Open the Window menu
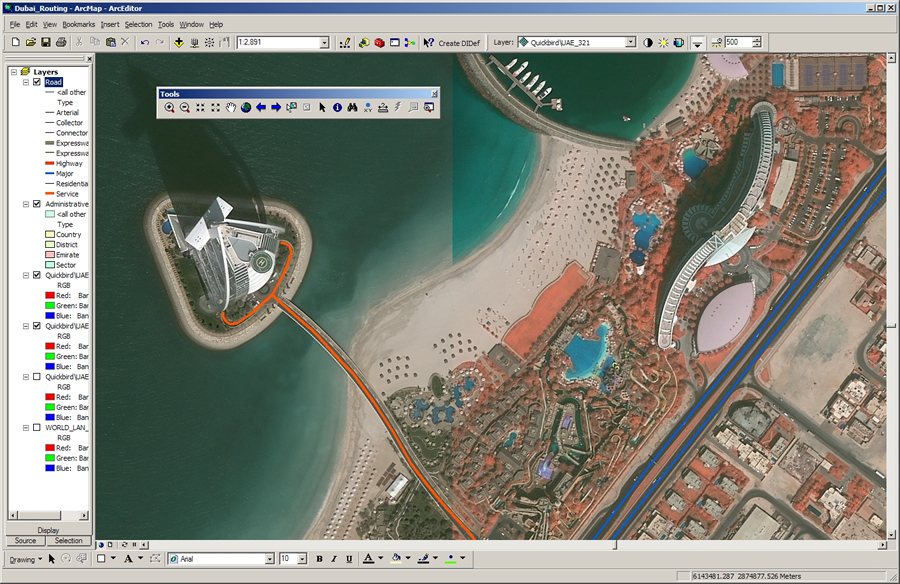The image size is (900, 584). coord(191,25)
